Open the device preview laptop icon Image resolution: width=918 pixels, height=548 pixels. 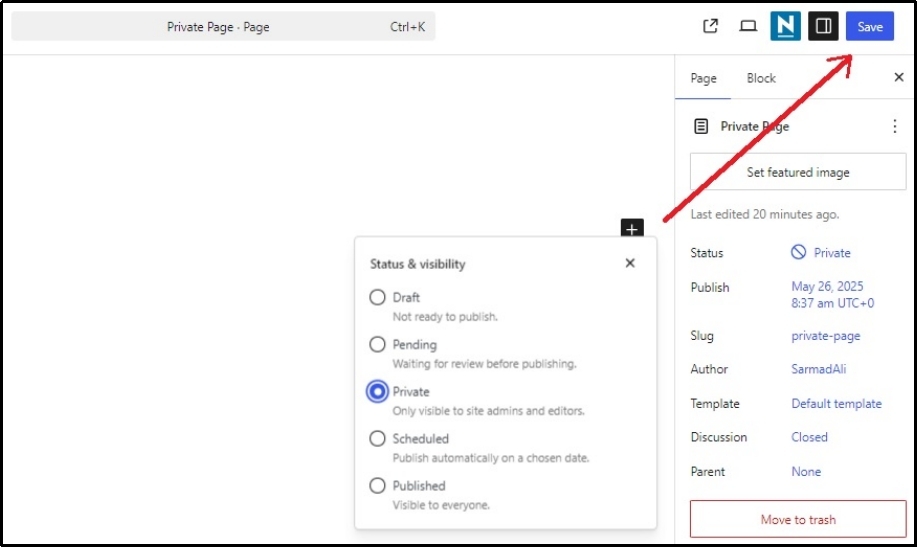point(748,26)
